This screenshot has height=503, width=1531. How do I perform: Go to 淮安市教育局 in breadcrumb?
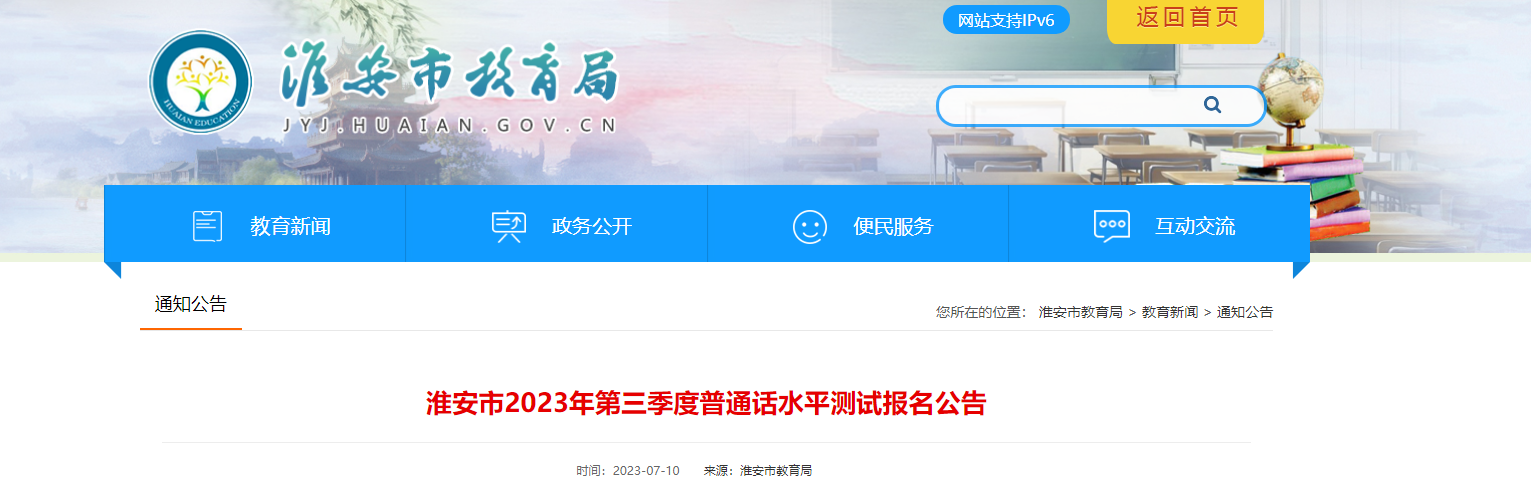click(x=1081, y=312)
